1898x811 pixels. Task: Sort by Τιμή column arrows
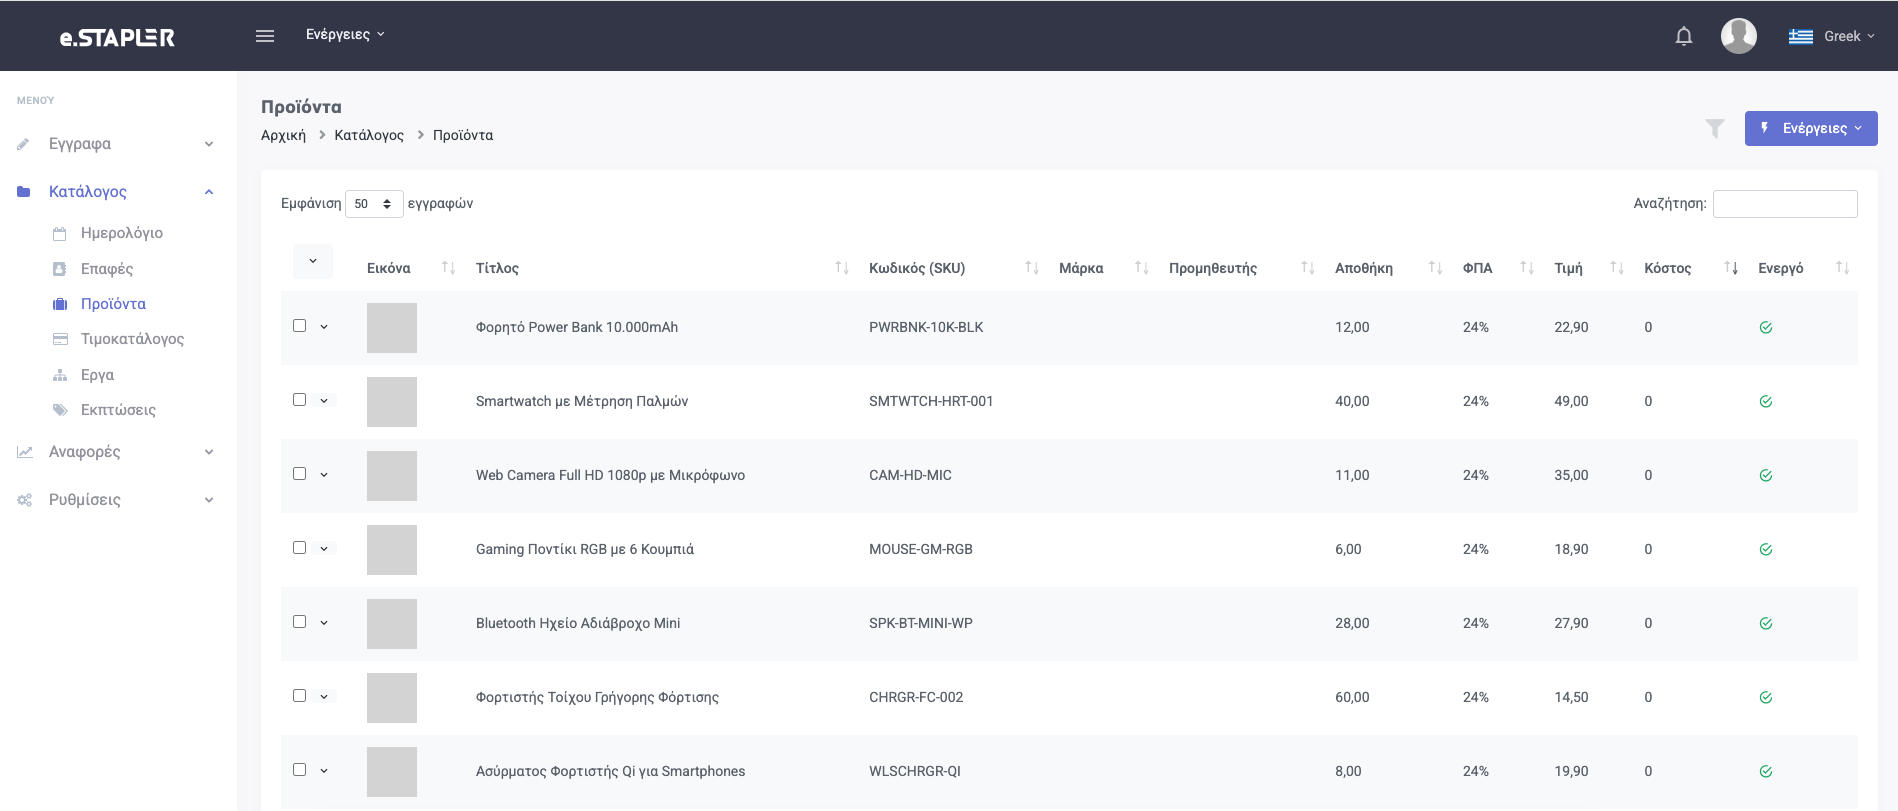point(1617,268)
